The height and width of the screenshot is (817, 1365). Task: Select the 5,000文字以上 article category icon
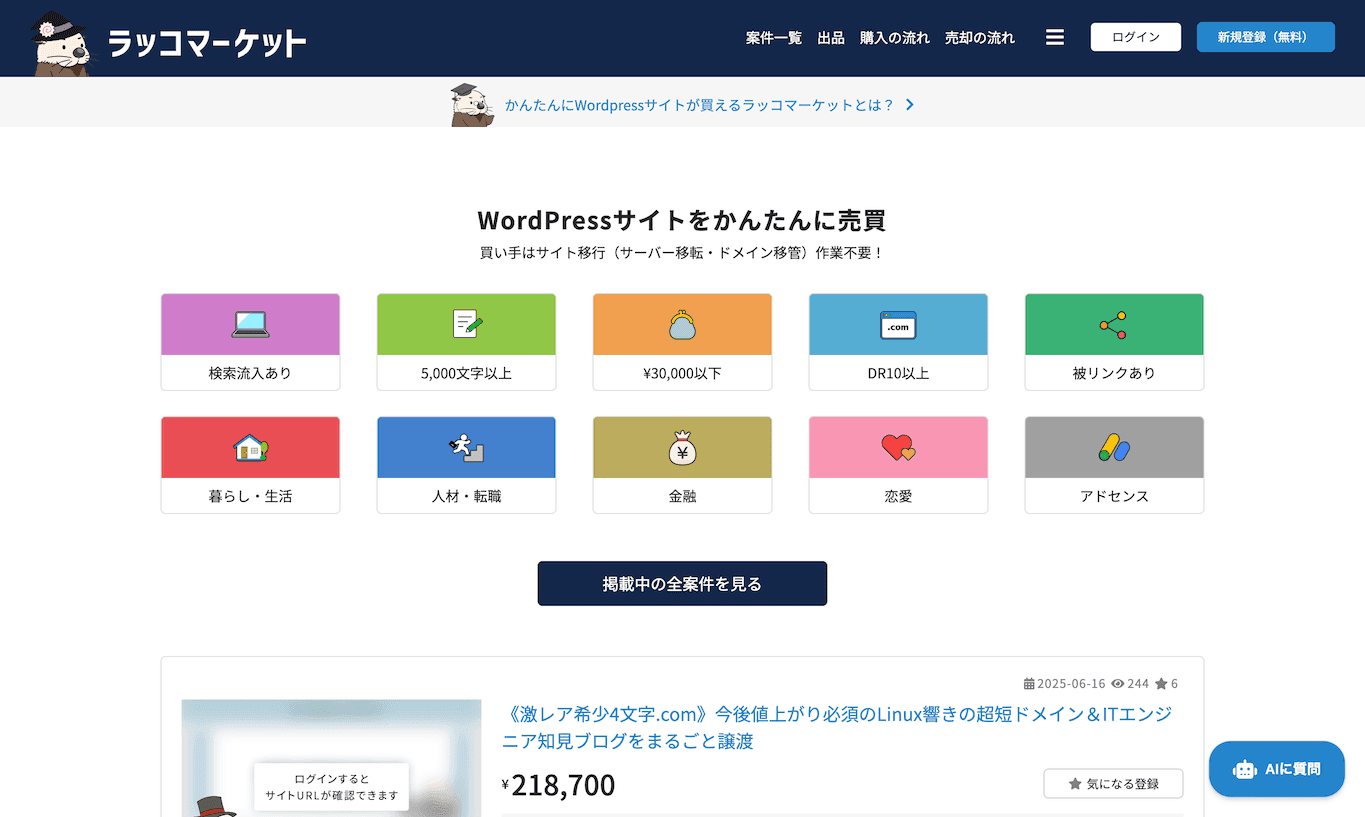tap(466, 324)
